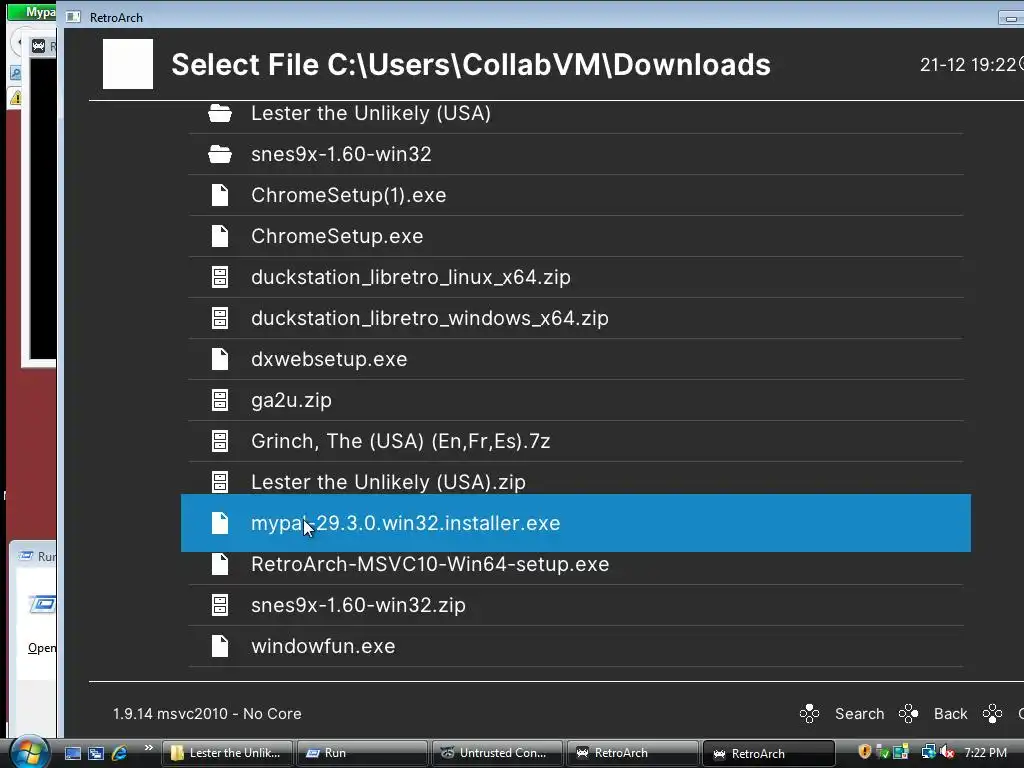
Task: Click the security shield tray icon
Action: pyautogui.click(x=865, y=752)
